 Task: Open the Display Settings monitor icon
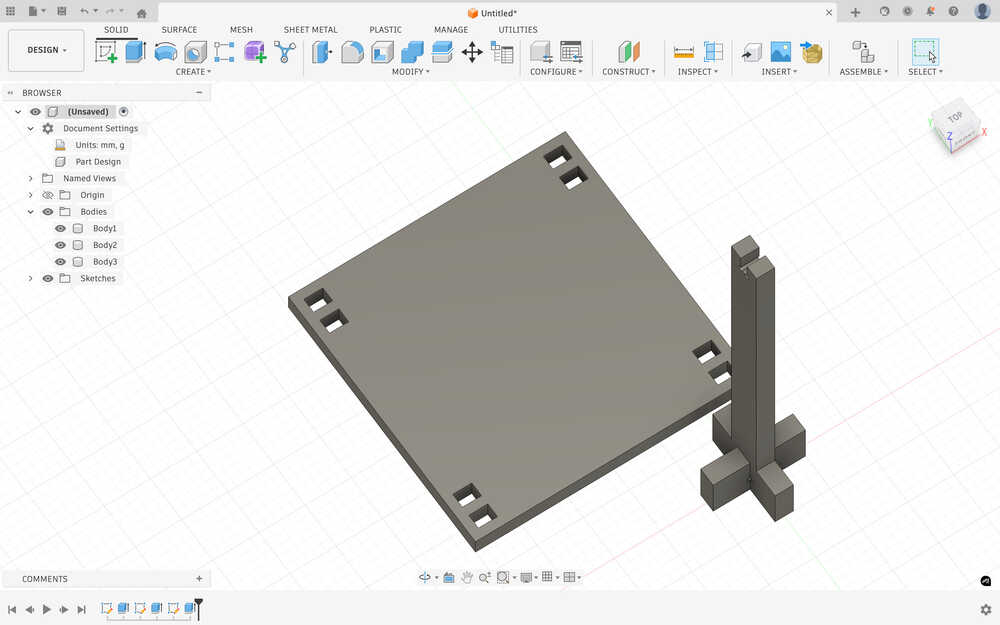click(x=526, y=577)
